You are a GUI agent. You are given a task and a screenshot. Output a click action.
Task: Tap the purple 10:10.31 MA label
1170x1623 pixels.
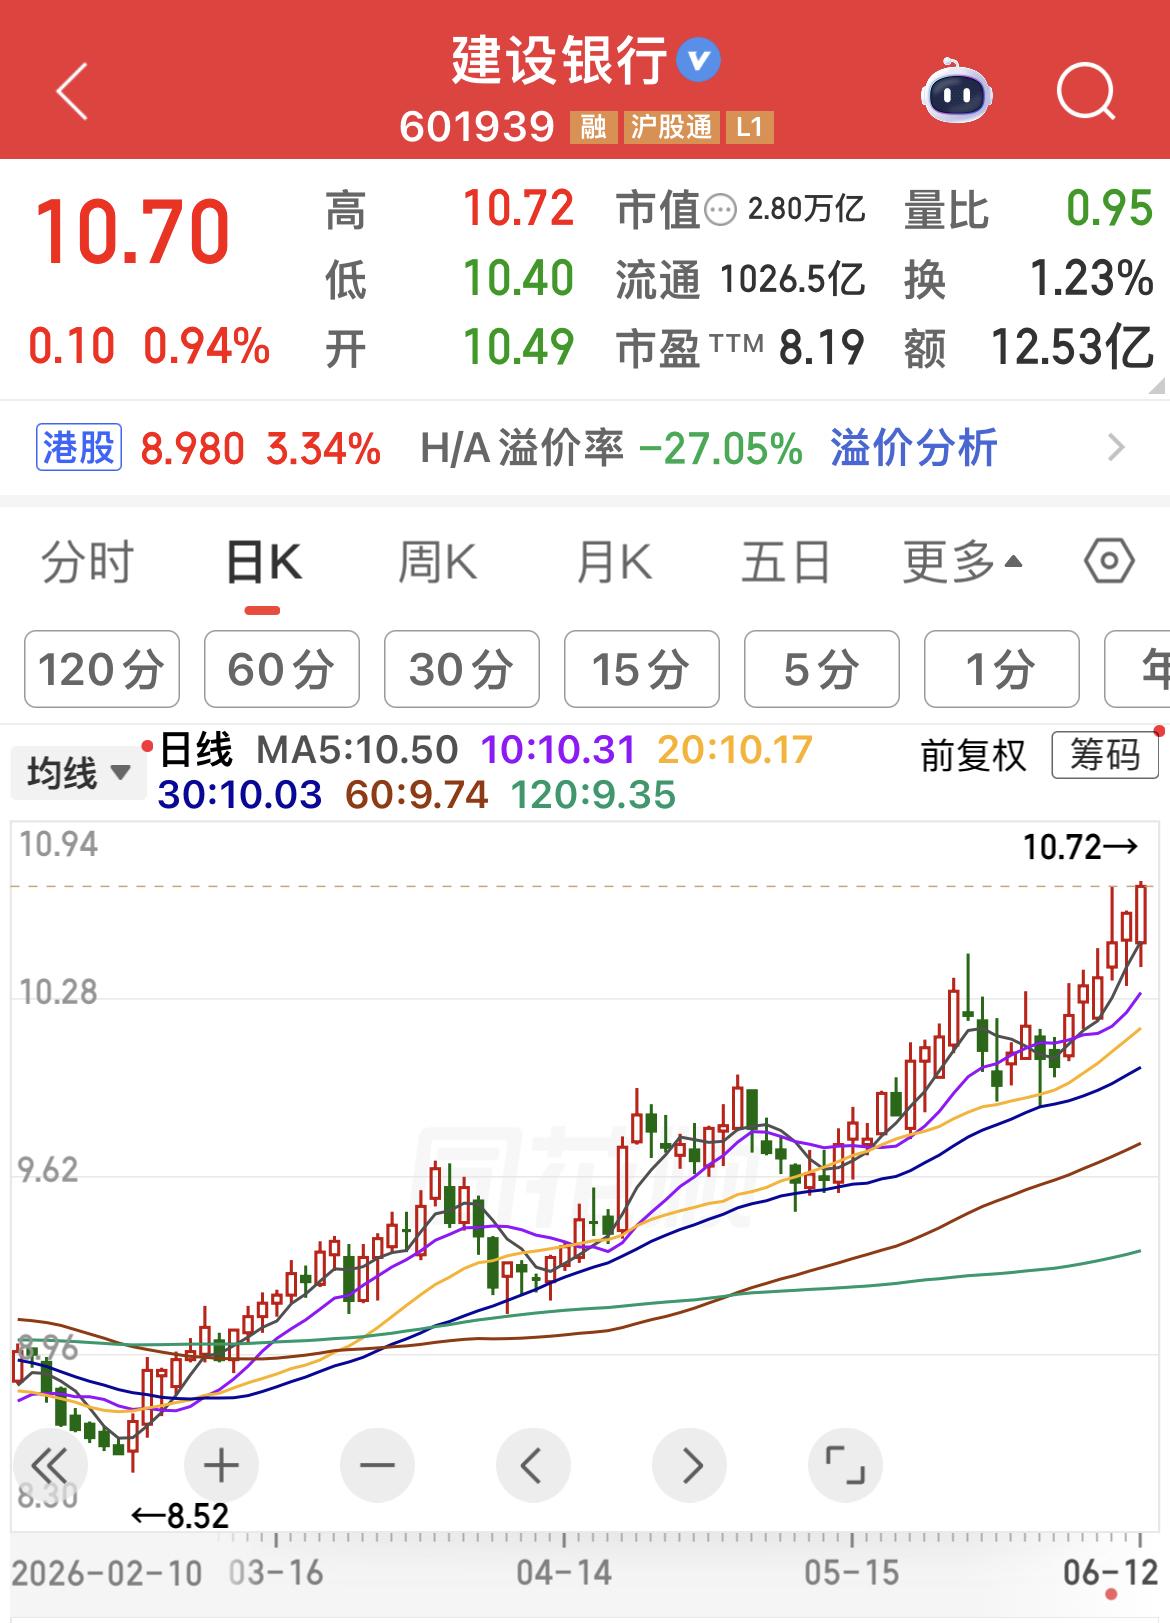pyautogui.click(x=558, y=749)
